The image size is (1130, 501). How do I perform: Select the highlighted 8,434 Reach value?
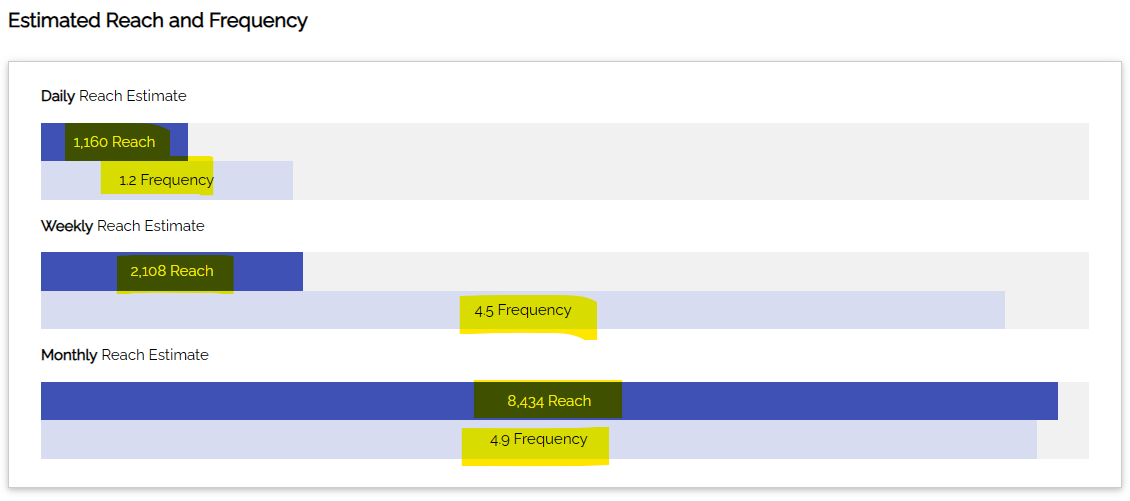coord(549,401)
